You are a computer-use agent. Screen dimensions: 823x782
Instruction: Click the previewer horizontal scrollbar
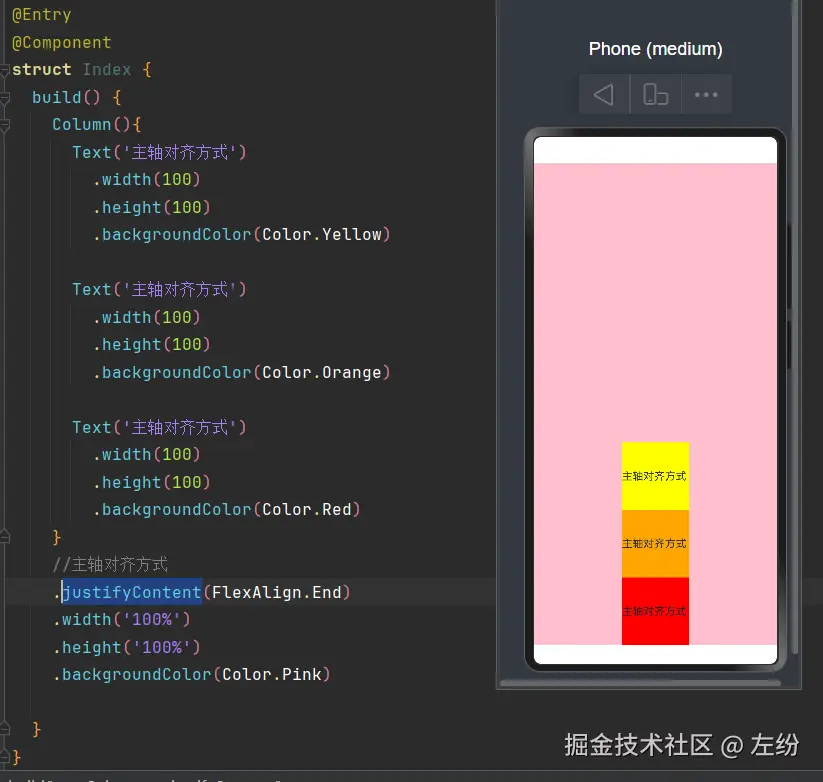640,683
